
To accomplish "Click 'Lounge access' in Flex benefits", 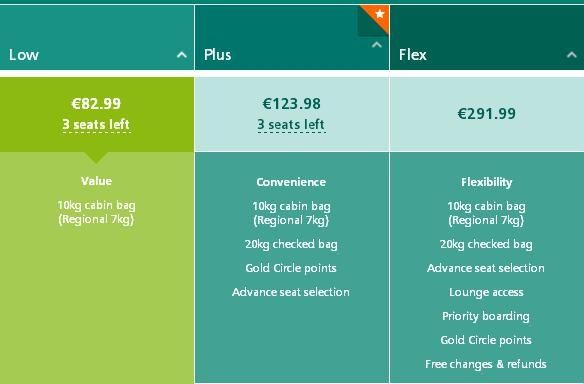I will click(486, 292).
